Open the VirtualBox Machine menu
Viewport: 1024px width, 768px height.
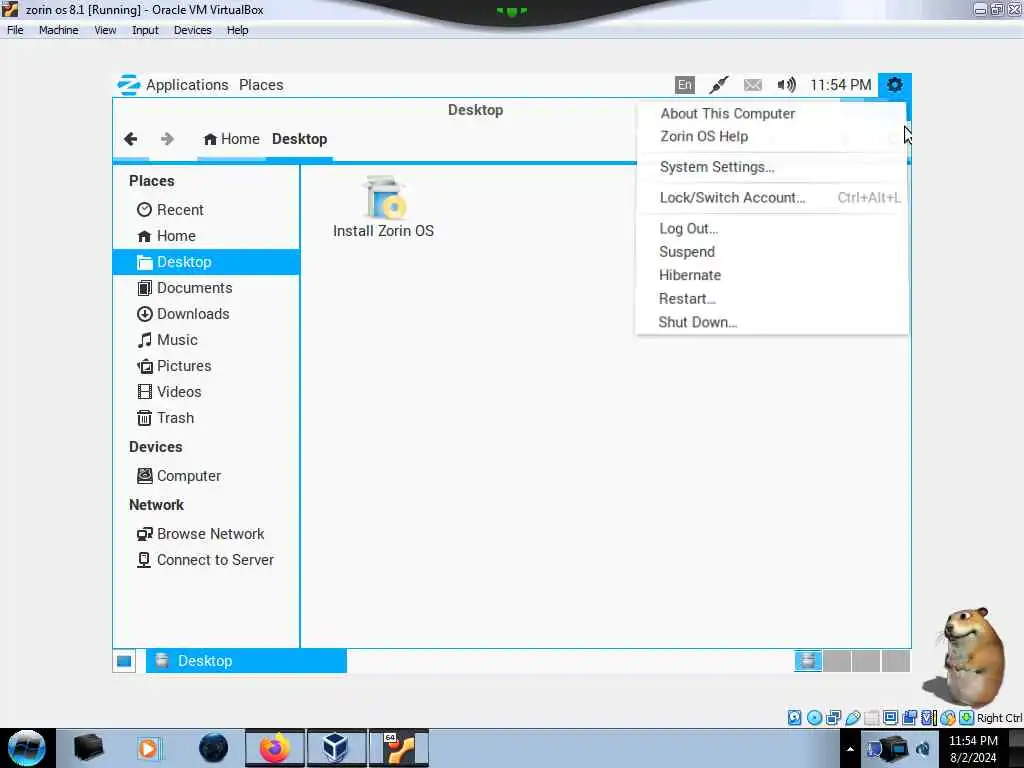click(59, 30)
